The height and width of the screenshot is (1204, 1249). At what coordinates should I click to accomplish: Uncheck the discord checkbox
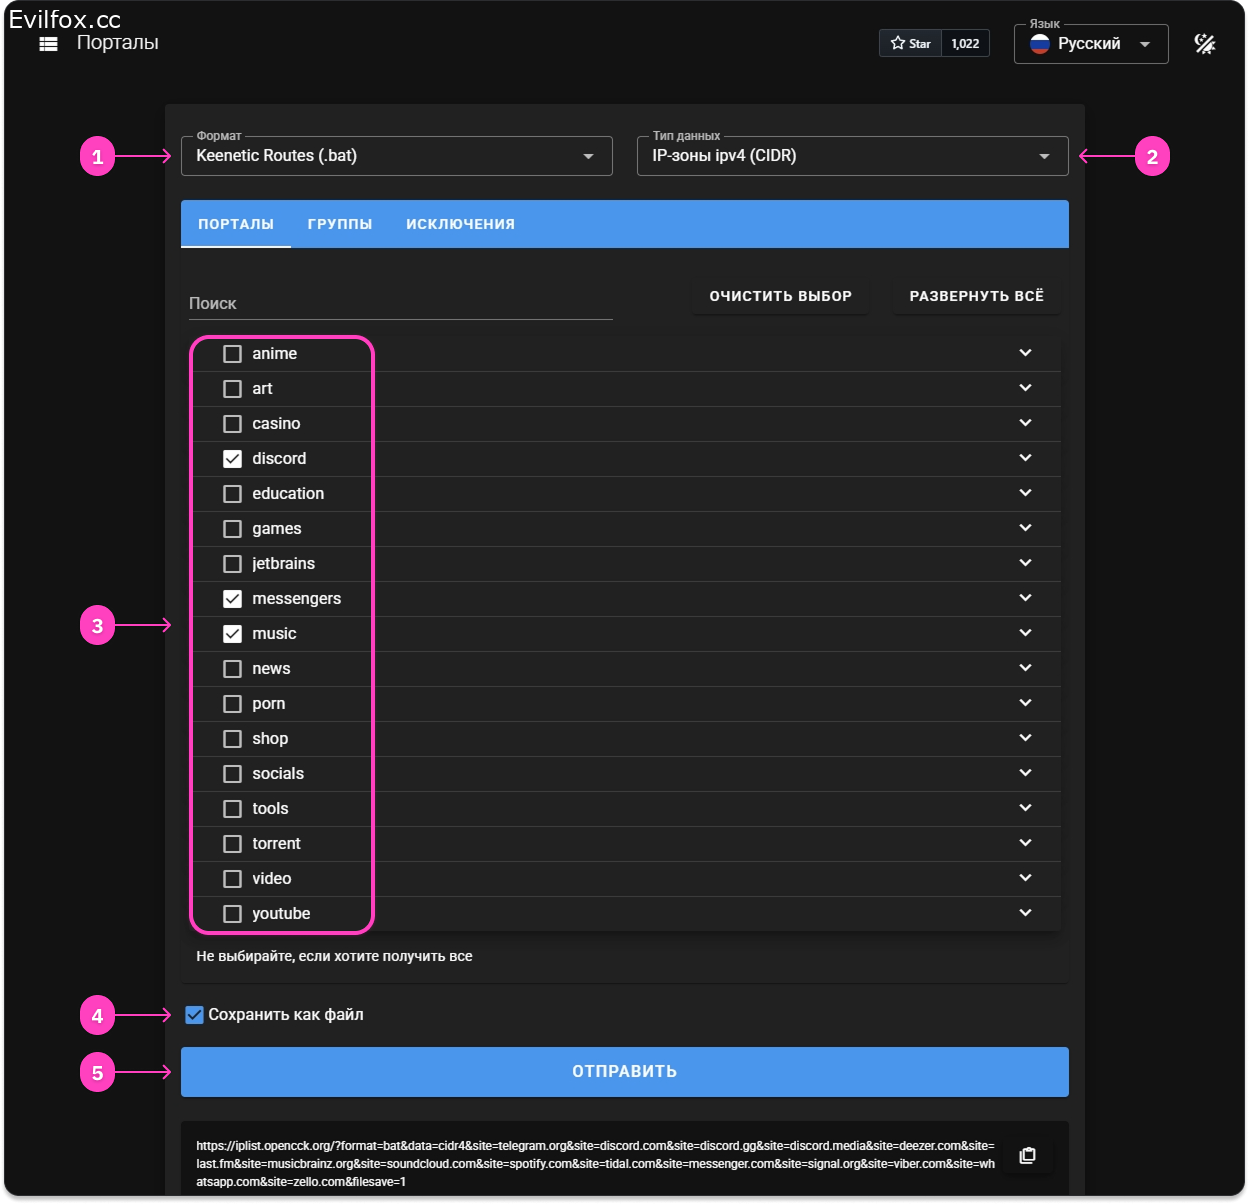(232, 459)
